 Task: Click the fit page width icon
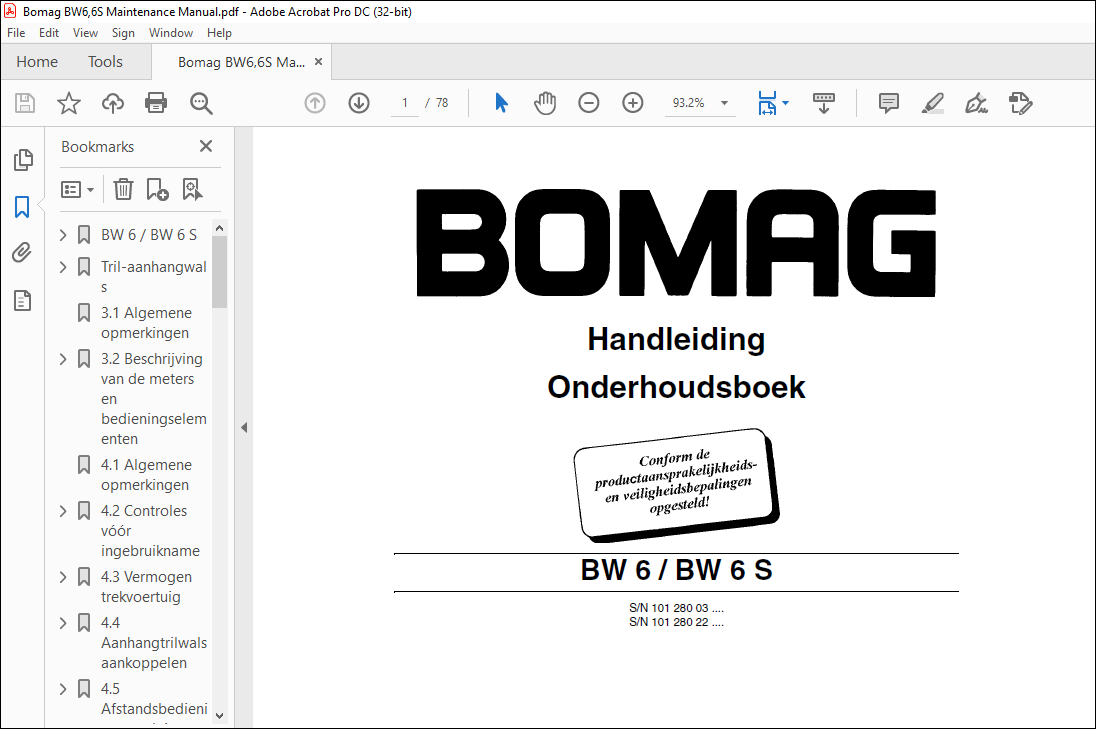[x=767, y=103]
